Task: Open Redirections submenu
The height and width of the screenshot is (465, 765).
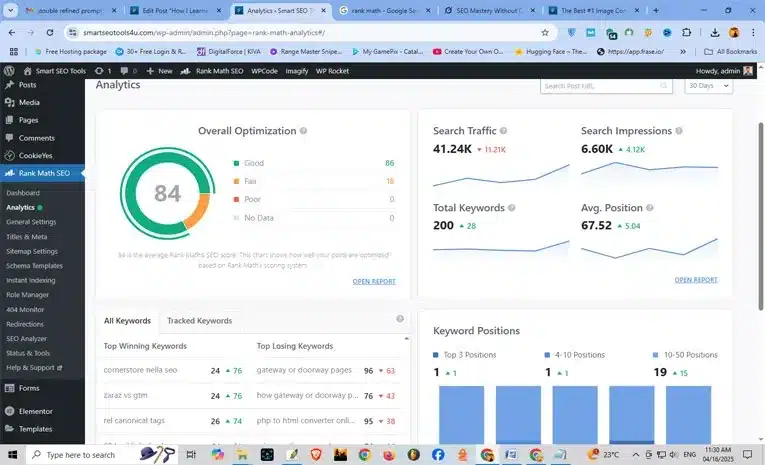Action: click(x=25, y=324)
